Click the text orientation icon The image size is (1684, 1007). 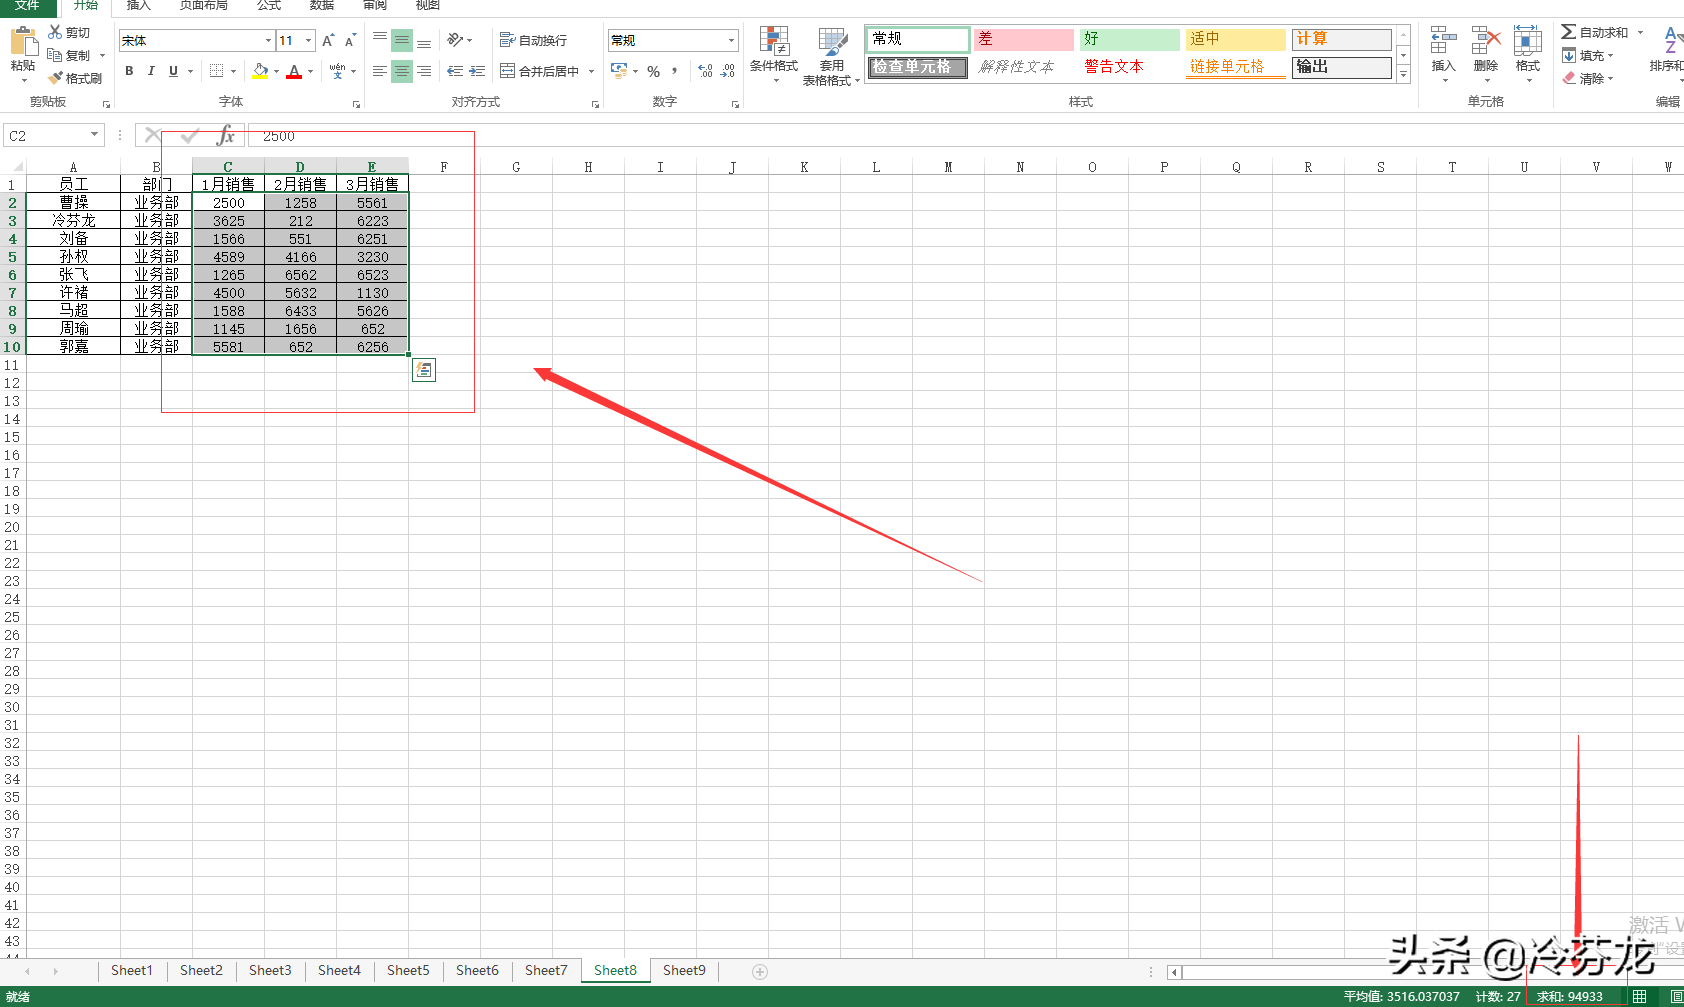pos(455,40)
